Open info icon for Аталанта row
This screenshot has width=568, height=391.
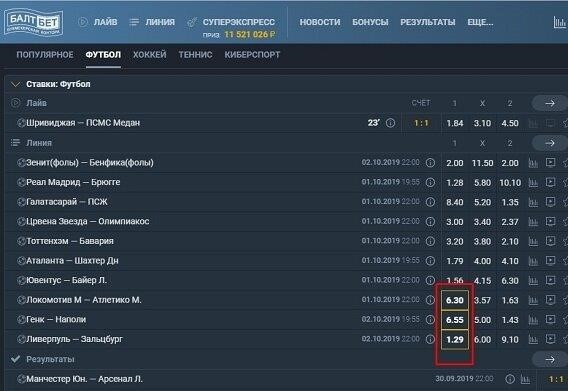pyautogui.click(x=430, y=261)
